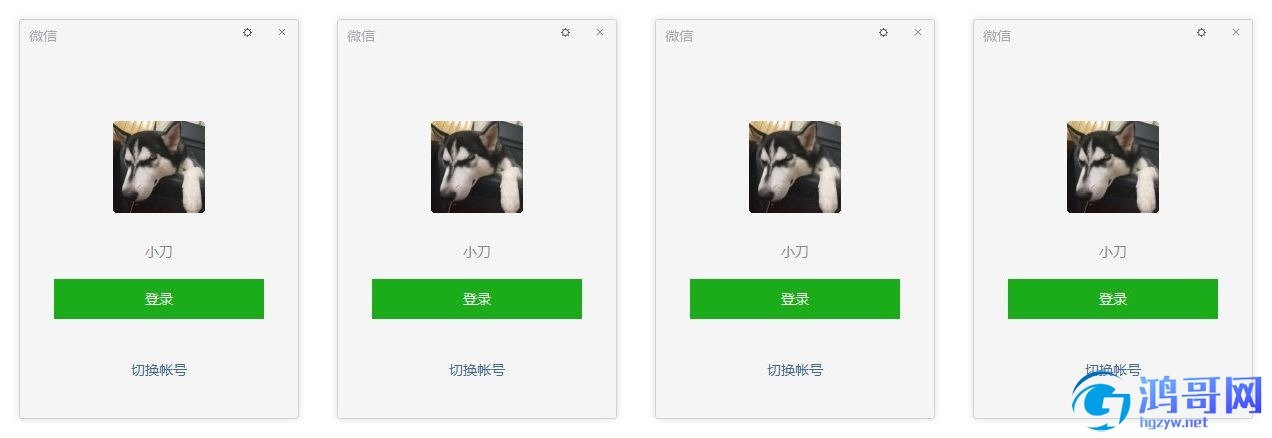Click husky avatar in fourth WeChat window
Screen dimensions: 1272x438
pos(1113,167)
